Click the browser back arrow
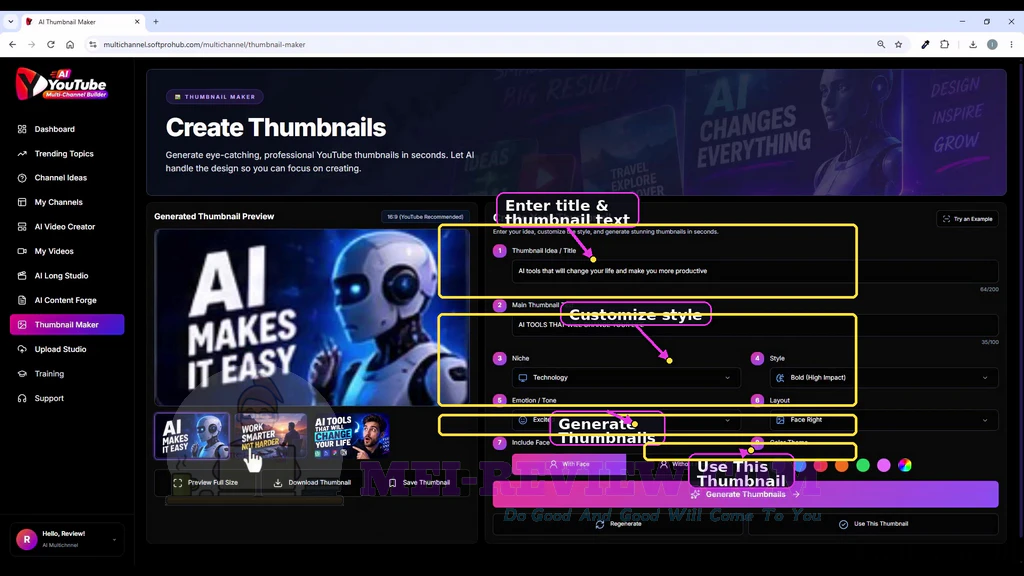 [x=12, y=44]
